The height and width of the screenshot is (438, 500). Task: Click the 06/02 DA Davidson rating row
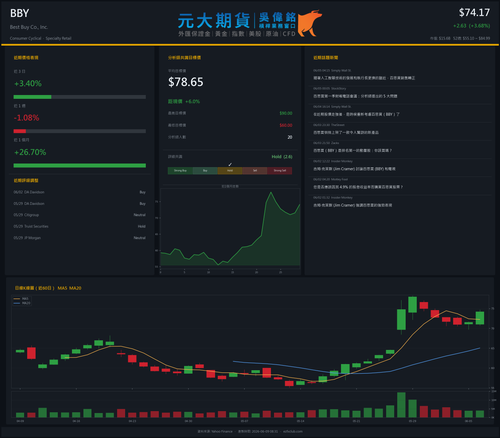tap(80, 192)
